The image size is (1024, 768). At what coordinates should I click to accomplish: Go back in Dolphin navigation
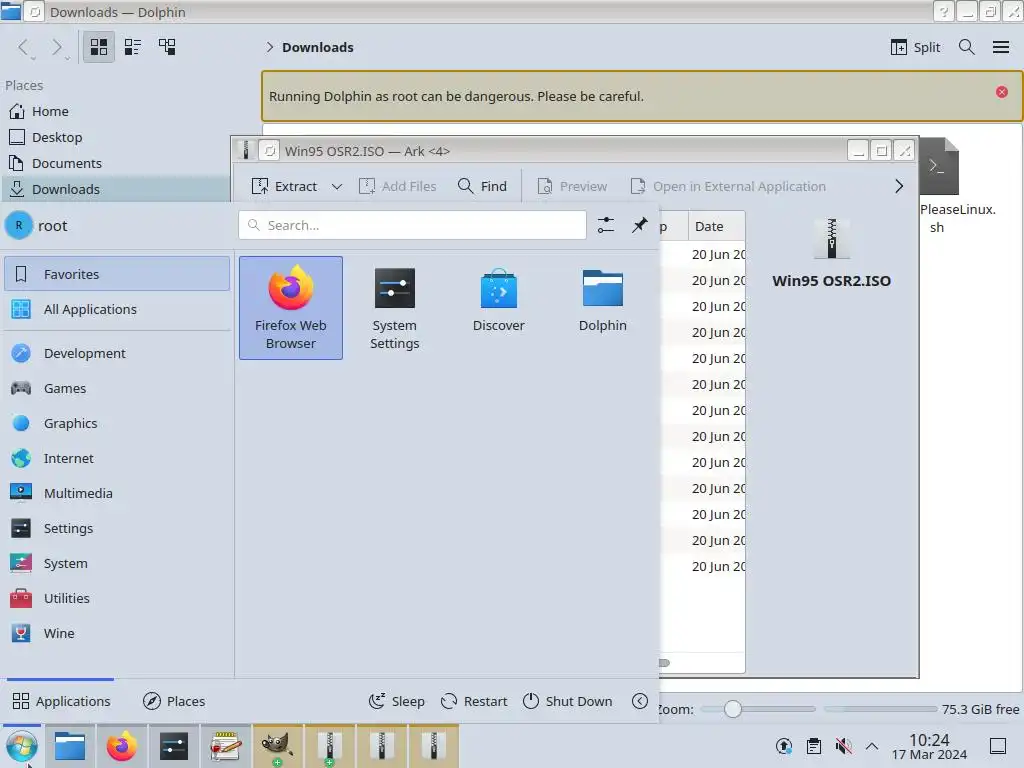(24, 47)
